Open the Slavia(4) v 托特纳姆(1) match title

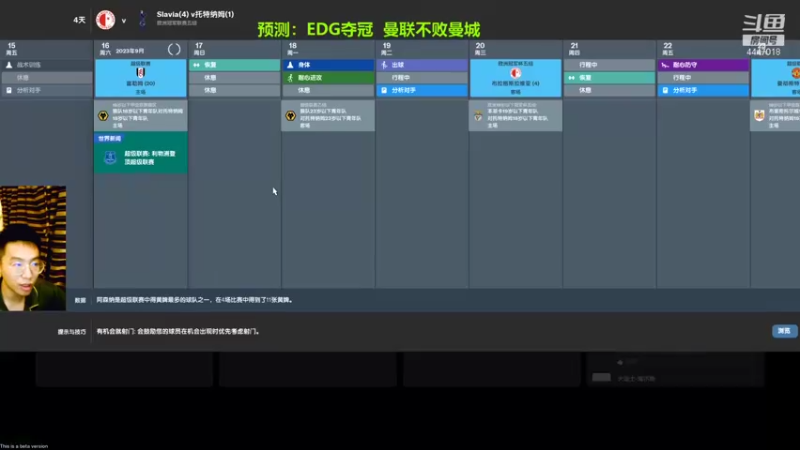tap(195, 14)
